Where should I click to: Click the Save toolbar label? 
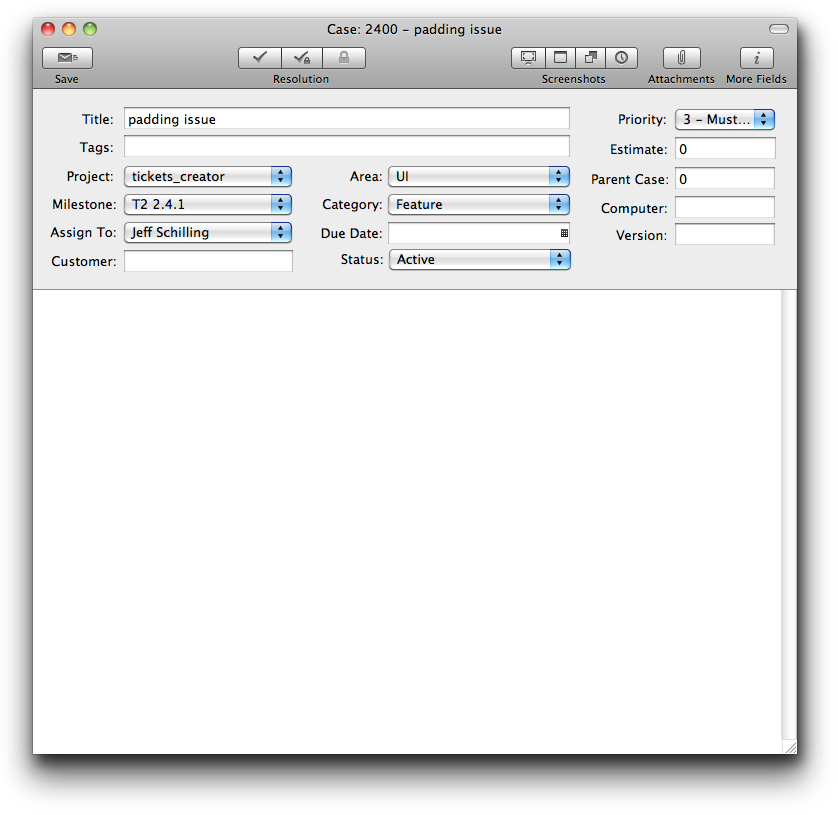coord(66,79)
